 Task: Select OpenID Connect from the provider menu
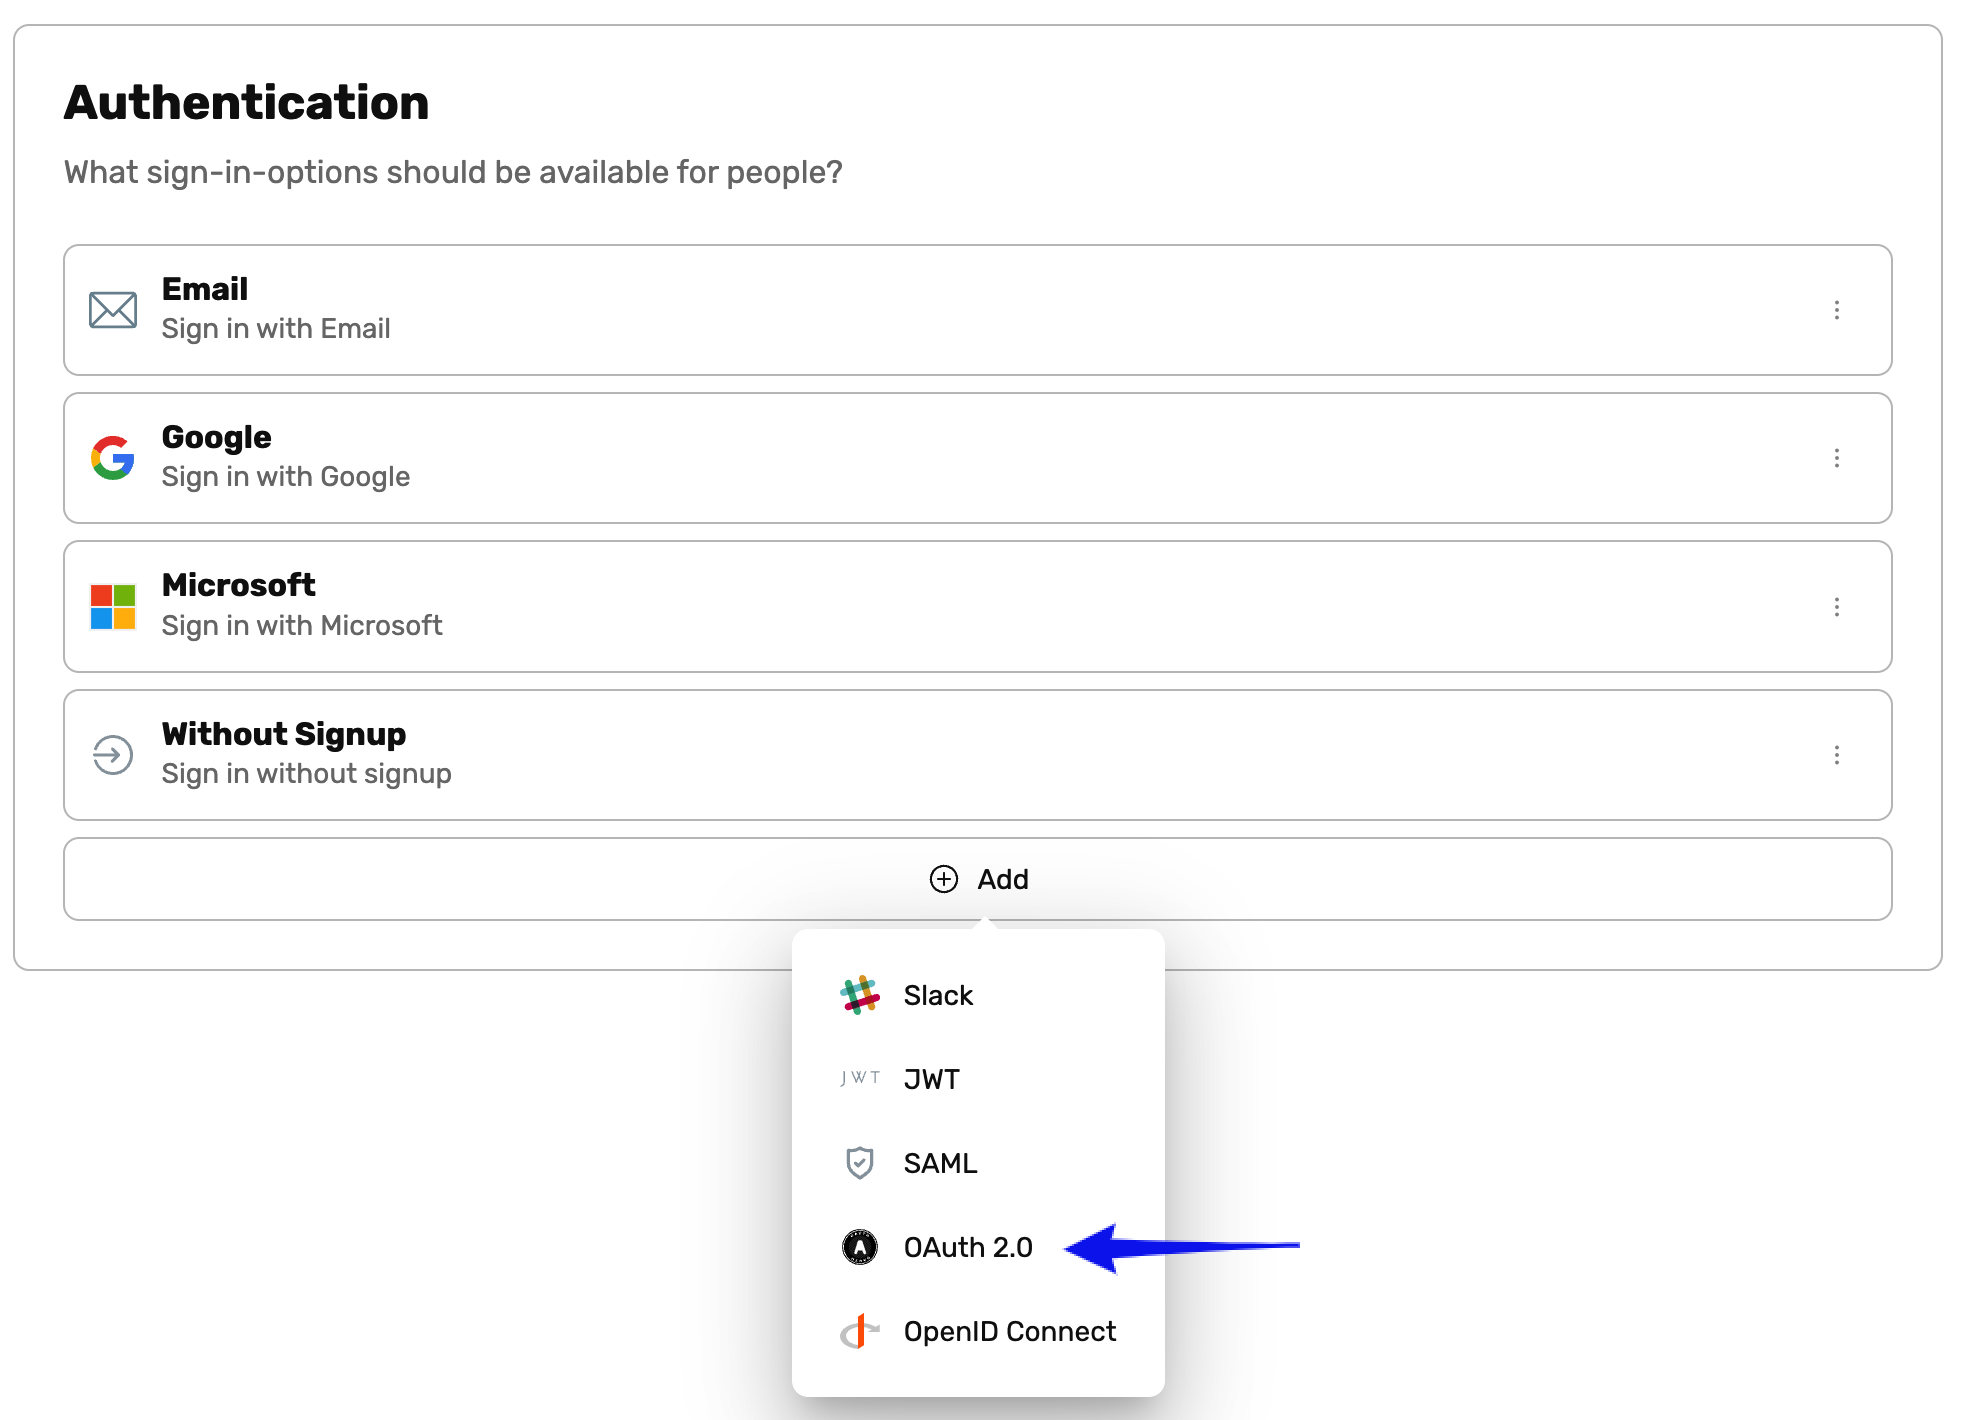(x=1009, y=1331)
